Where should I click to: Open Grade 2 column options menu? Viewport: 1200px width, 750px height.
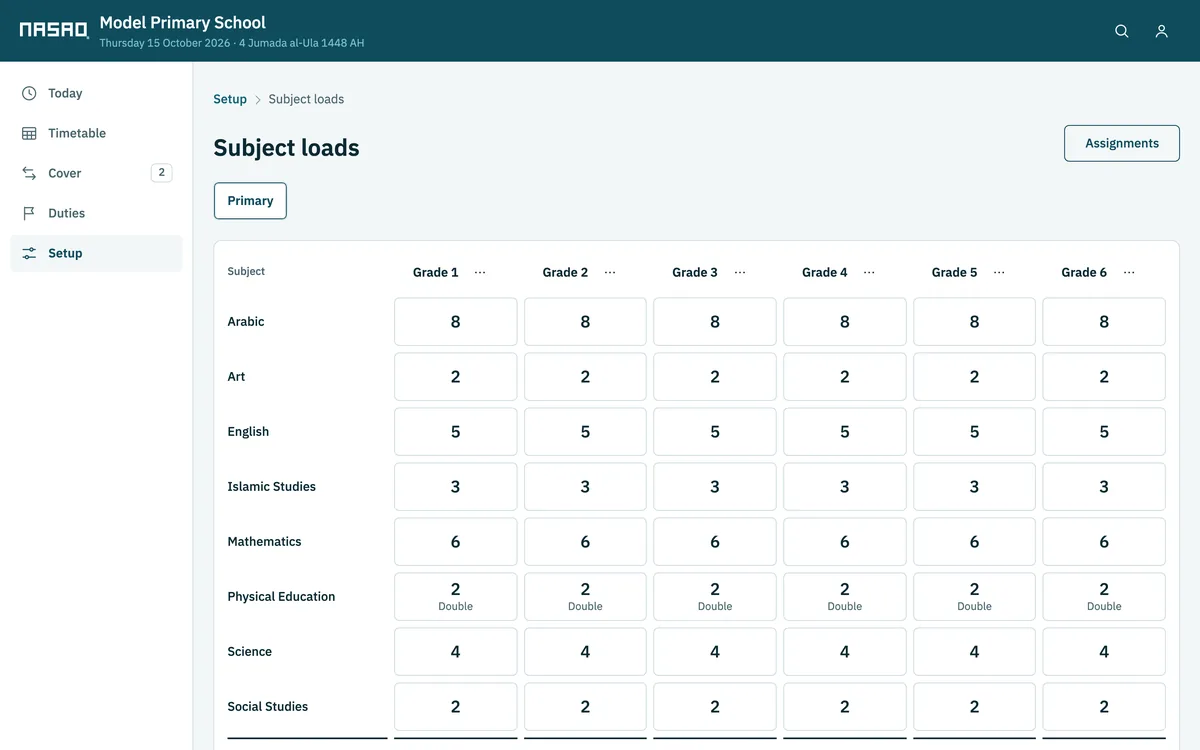point(610,272)
